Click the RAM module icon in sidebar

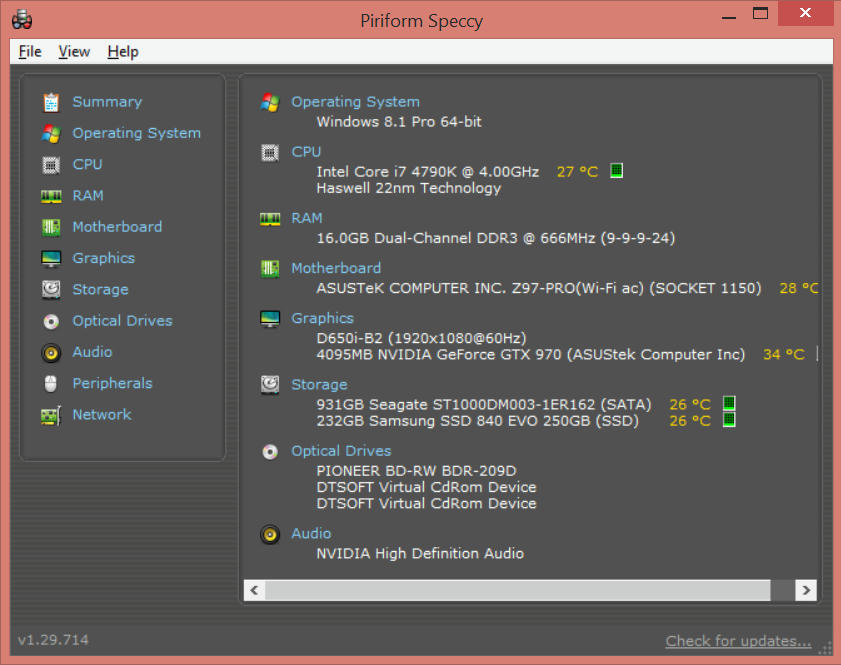51,196
